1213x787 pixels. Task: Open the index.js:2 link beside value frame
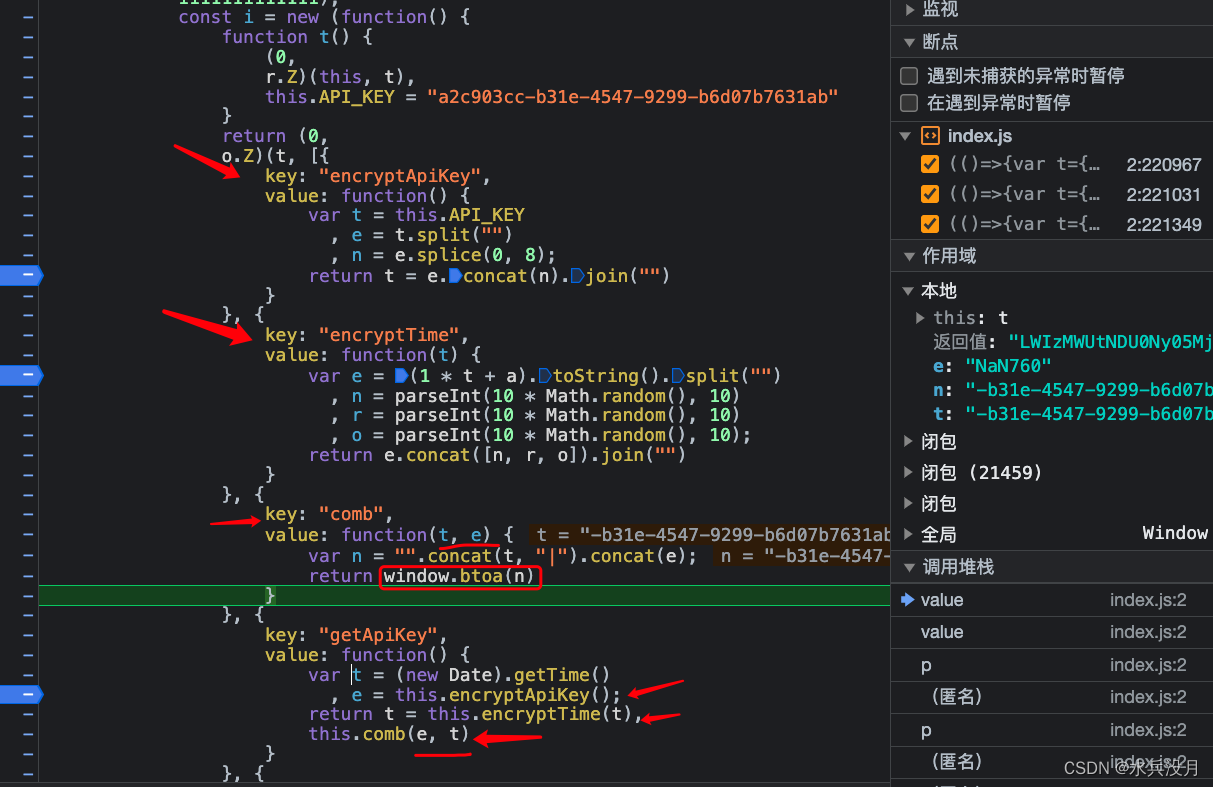coord(1148,599)
